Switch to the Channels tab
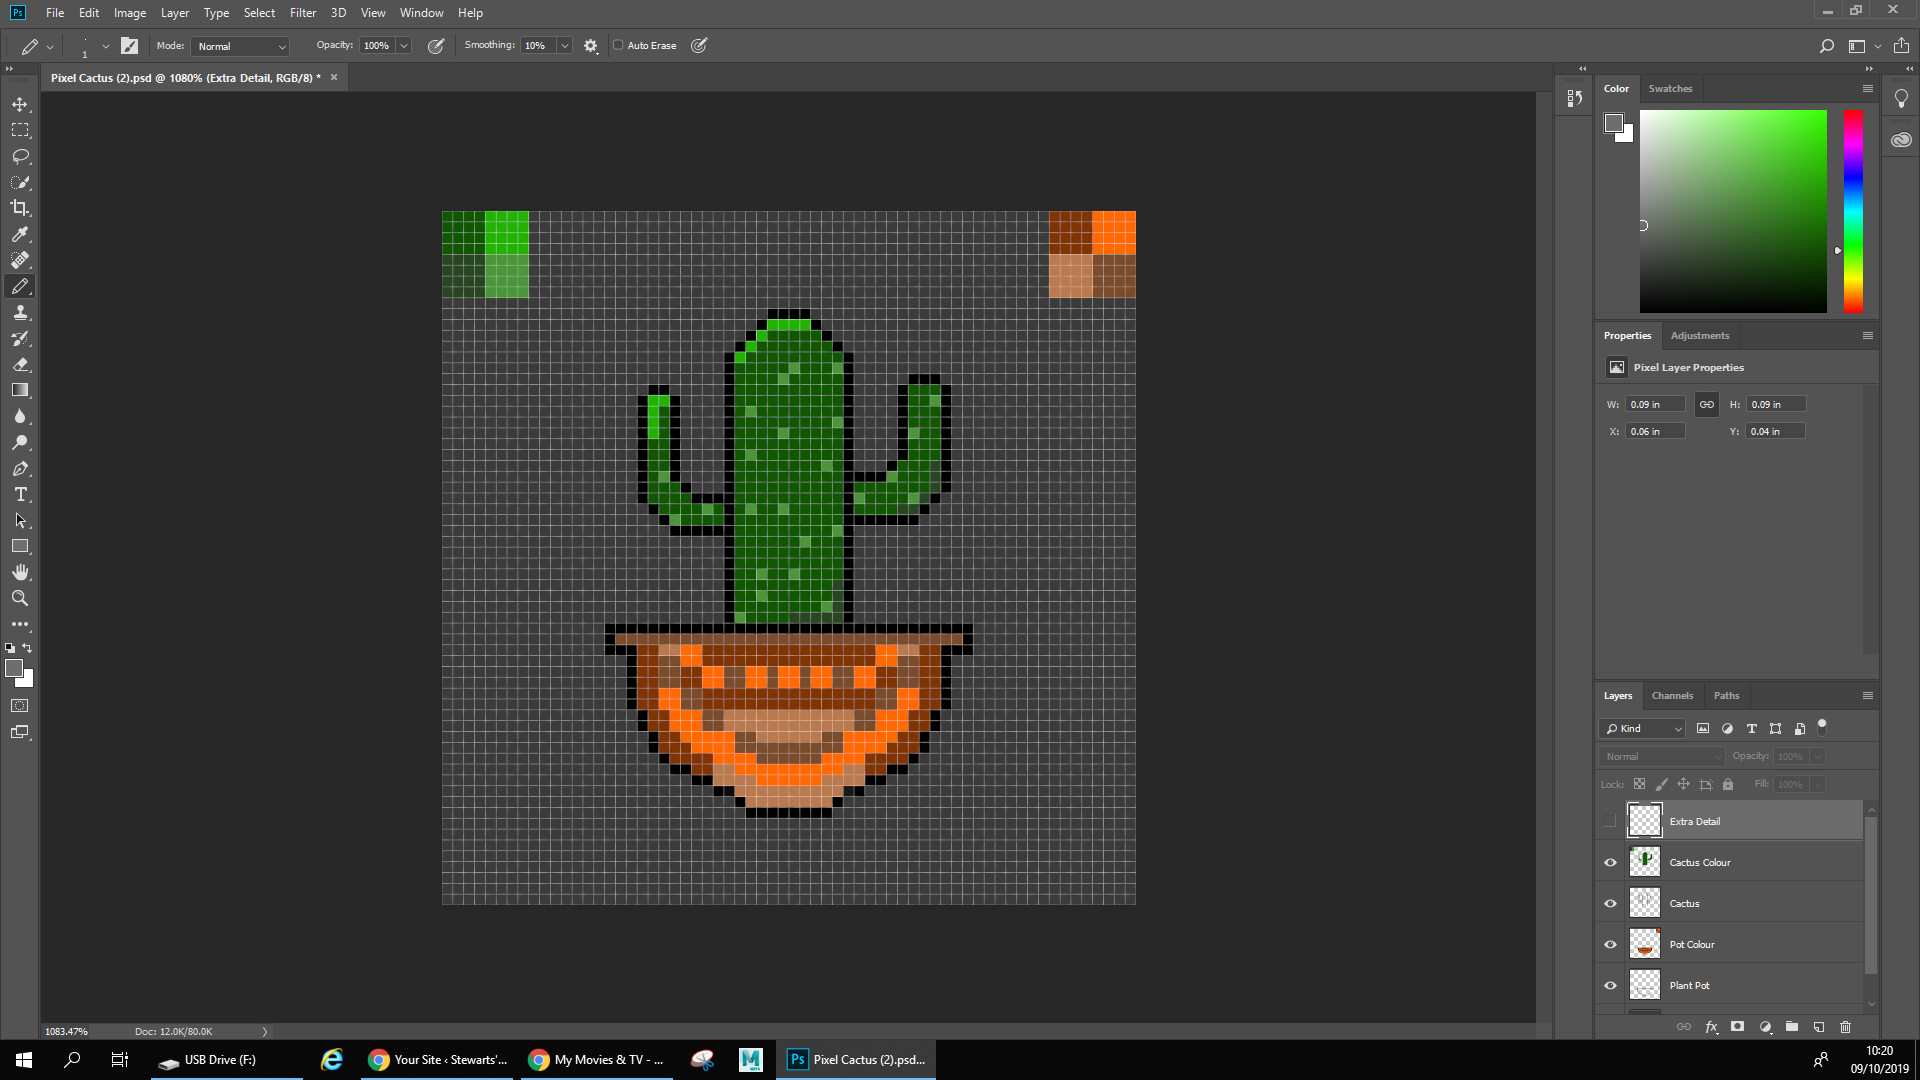This screenshot has width=1920, height=1080. (1672, 695)
